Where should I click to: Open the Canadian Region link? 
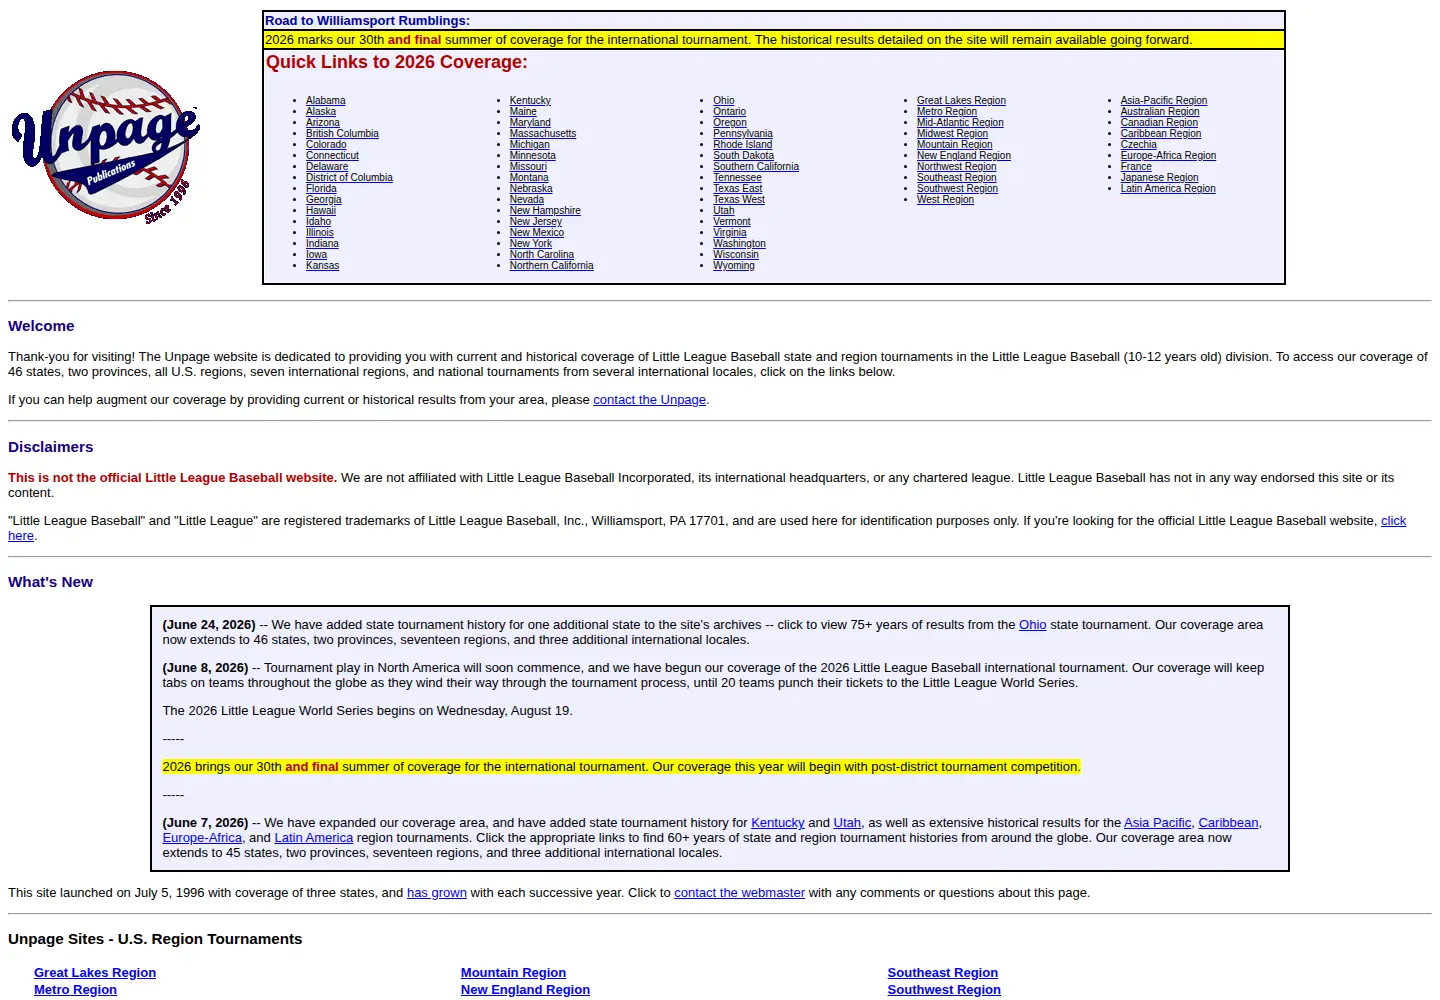click(1159, 123)
